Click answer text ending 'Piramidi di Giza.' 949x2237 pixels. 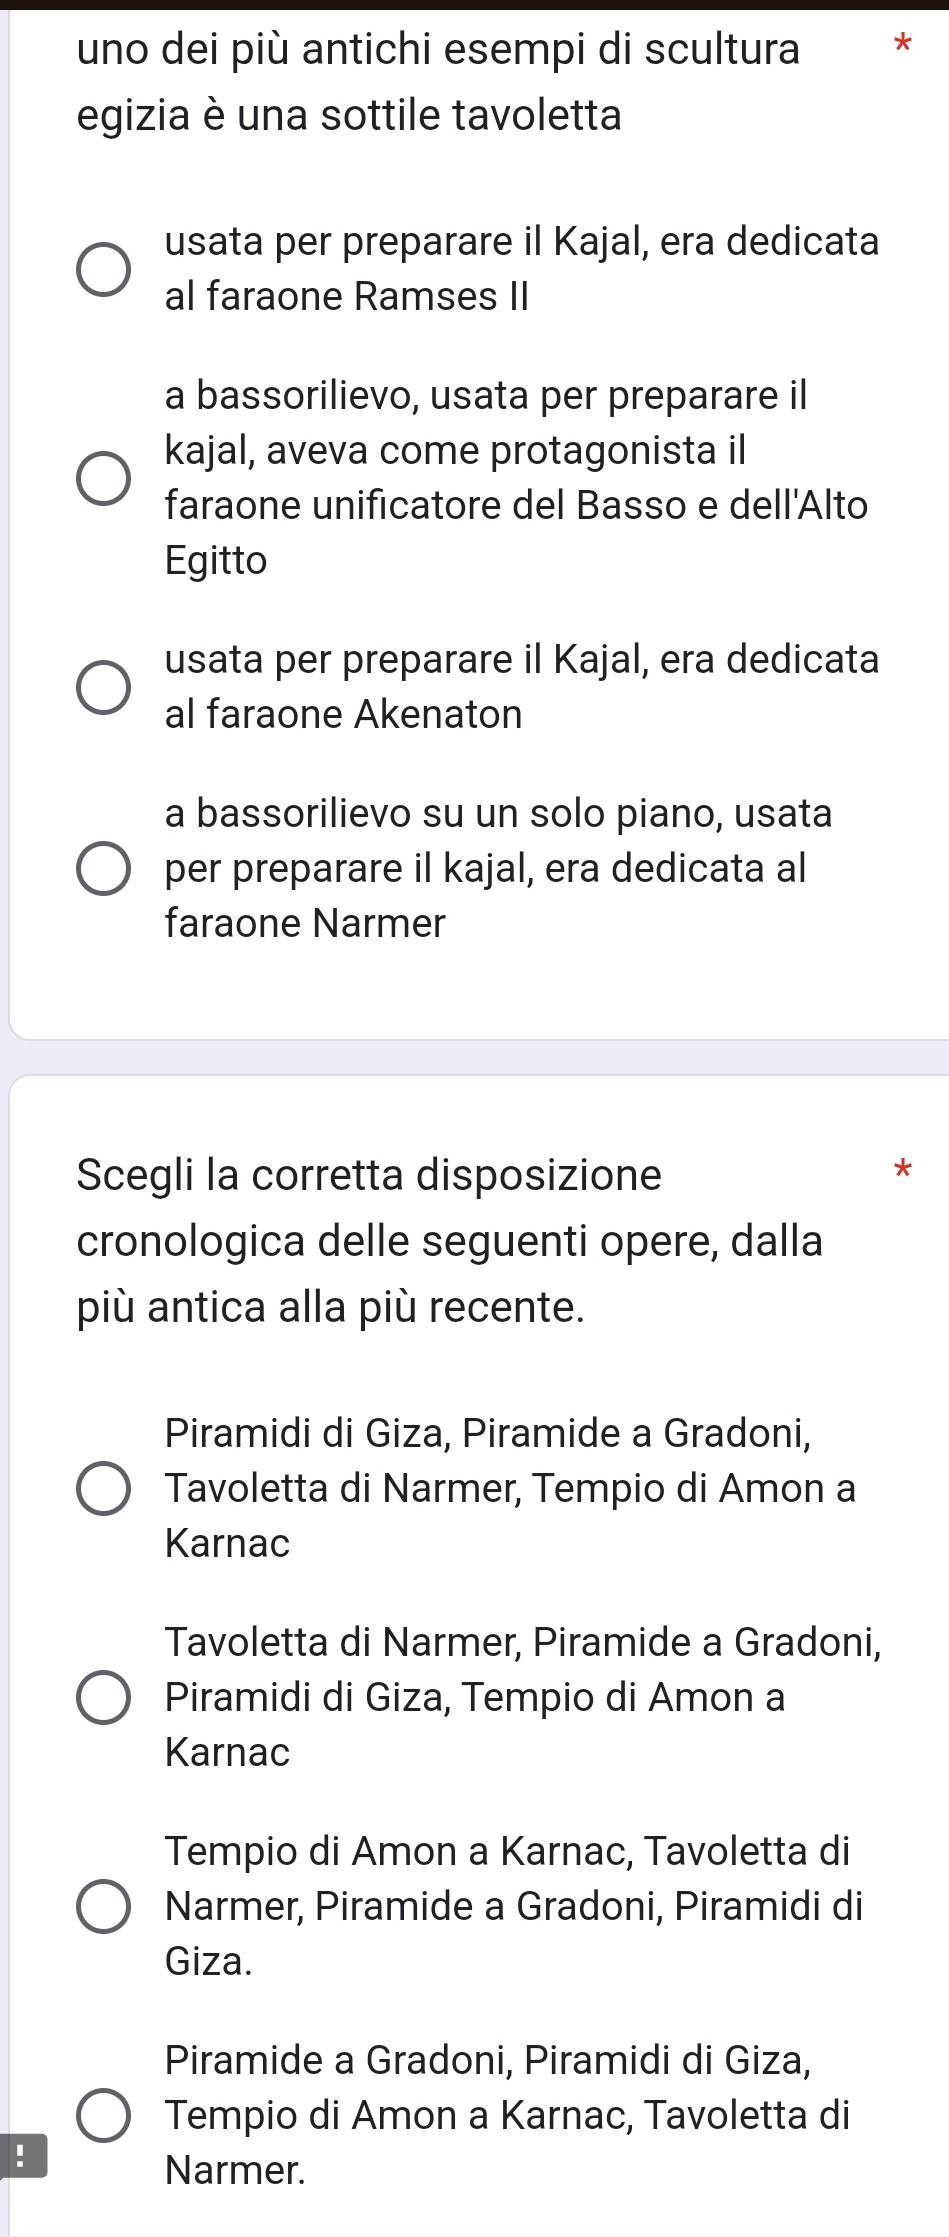coord(514,1907)
